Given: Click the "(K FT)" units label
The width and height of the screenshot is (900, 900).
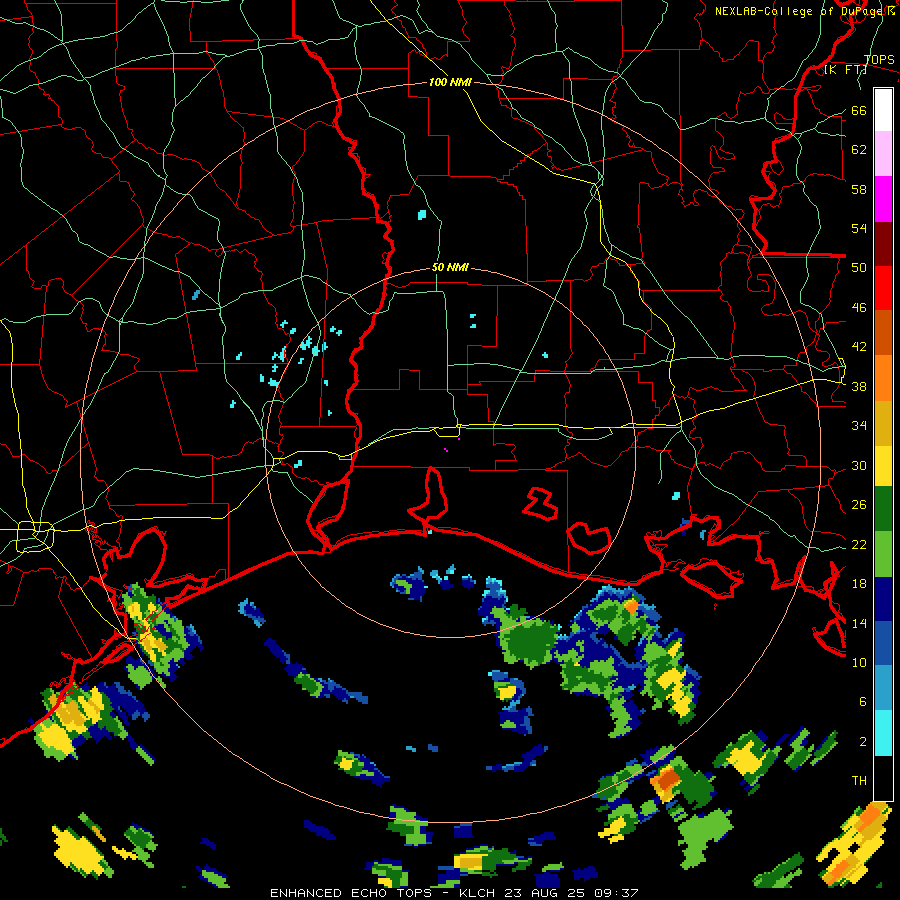Looking at the screenshot, I should (x=845, y=70).
